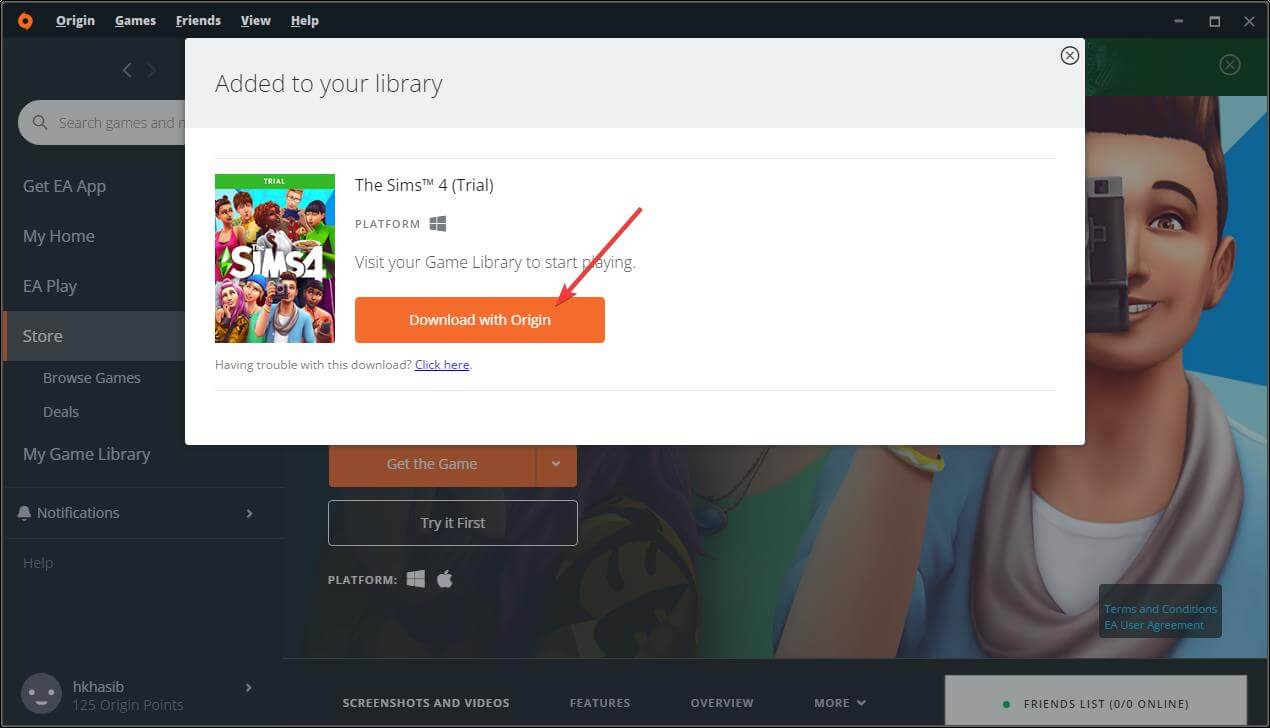Open the Get the Game dropdown arrow

click(556, 463)
